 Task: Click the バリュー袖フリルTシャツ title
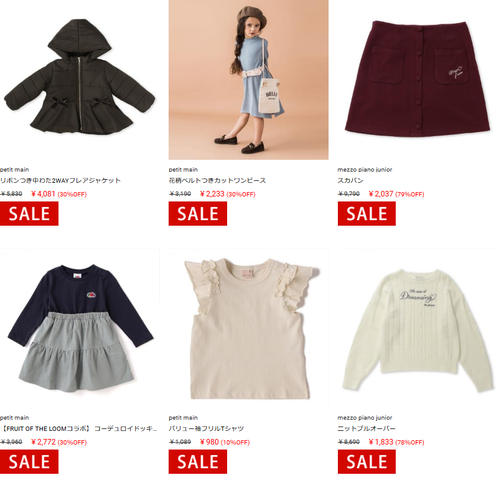(x=206, y=429)
